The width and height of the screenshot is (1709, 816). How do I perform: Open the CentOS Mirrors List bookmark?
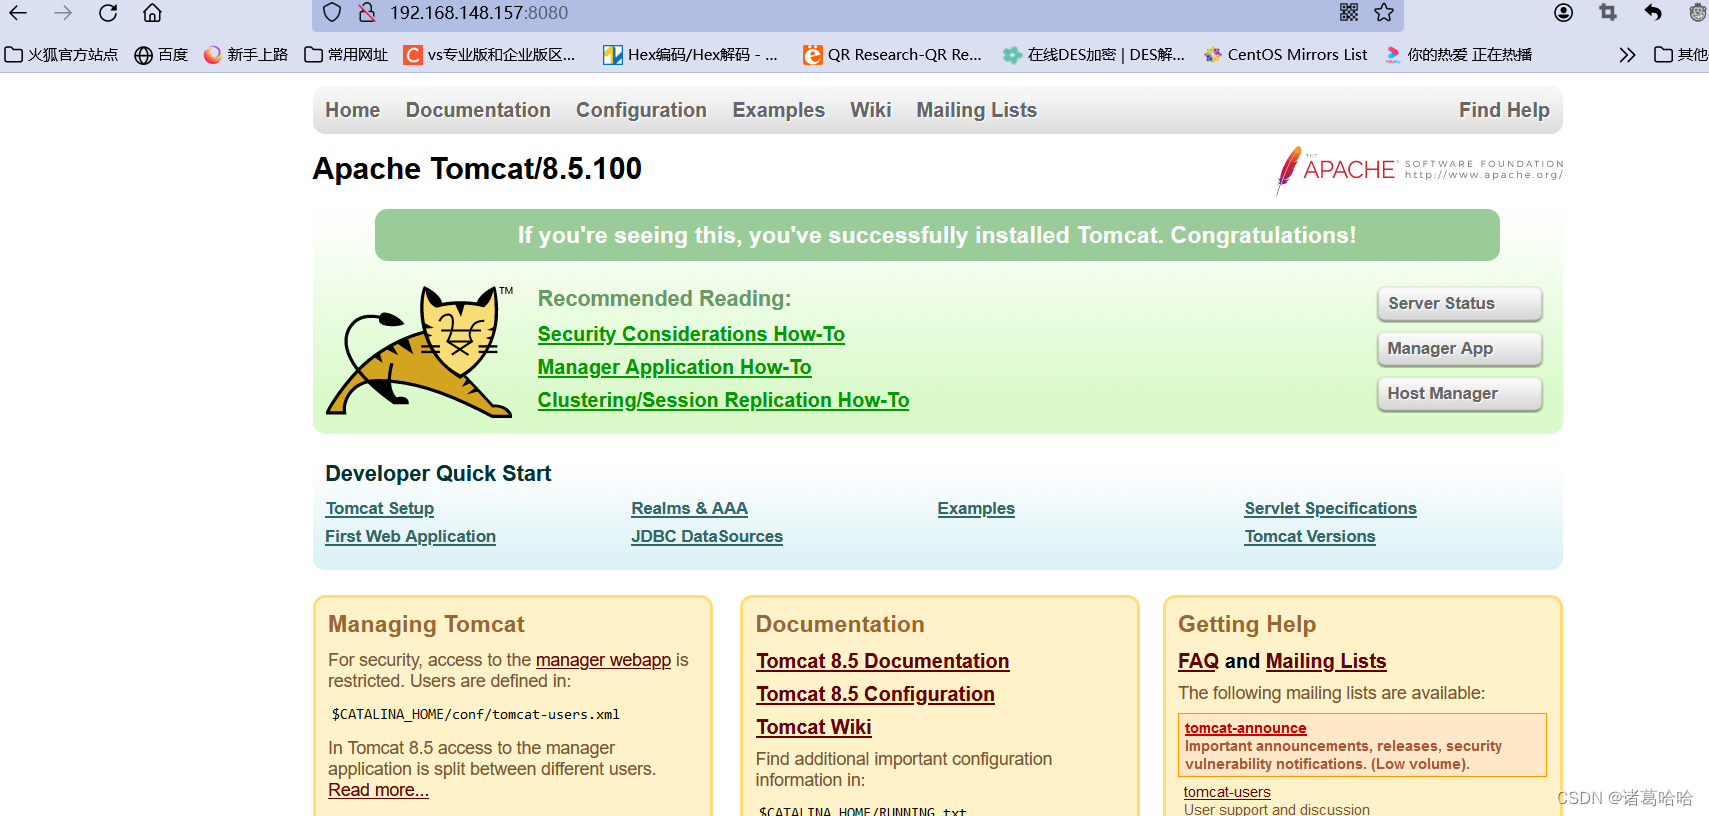pos(1285,55)
